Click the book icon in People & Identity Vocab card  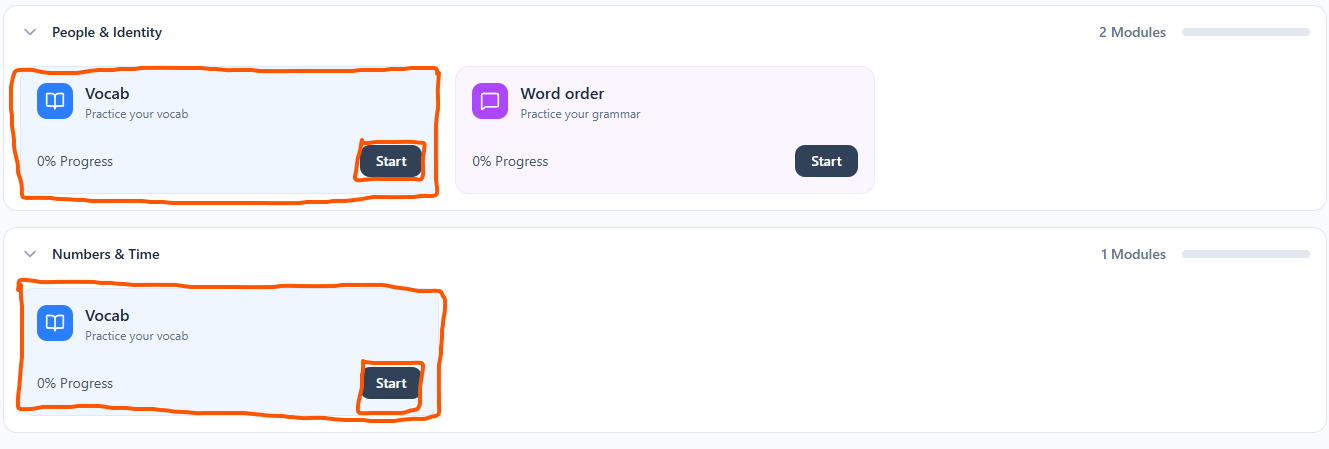tap(55, 101)
